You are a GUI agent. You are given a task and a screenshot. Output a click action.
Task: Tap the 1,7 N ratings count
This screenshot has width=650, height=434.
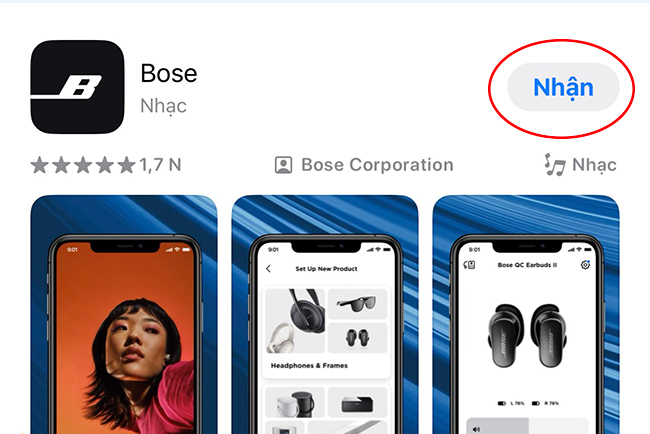(160, 165)
